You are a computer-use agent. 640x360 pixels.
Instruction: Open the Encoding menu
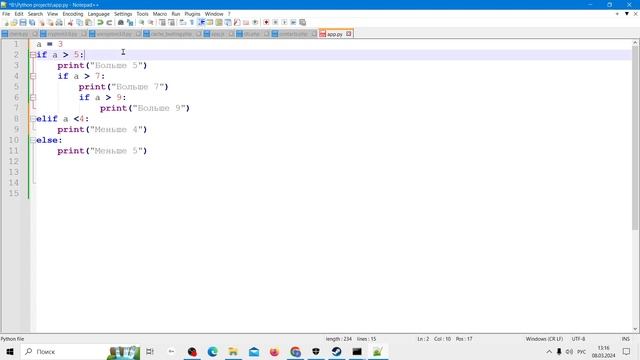coord(73,14)
